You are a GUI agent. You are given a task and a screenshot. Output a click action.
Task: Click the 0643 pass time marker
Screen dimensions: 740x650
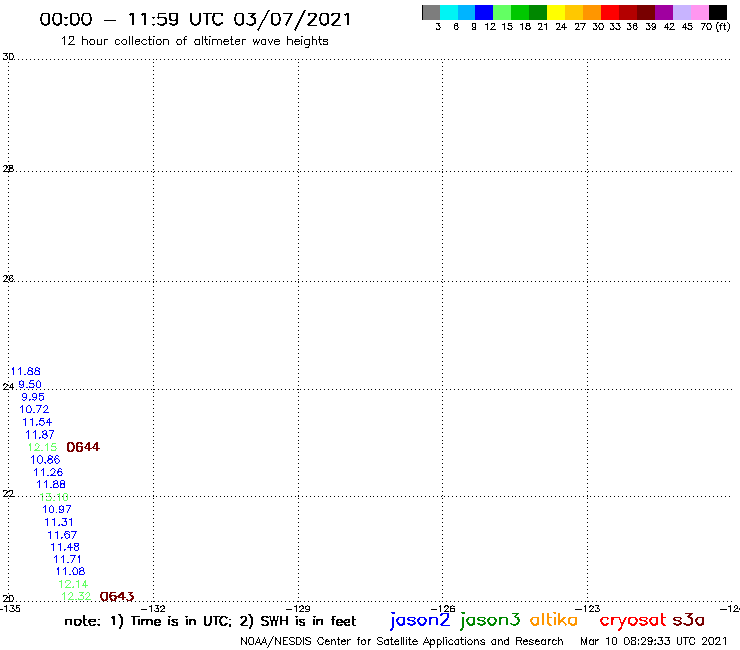tap(117, 597)
